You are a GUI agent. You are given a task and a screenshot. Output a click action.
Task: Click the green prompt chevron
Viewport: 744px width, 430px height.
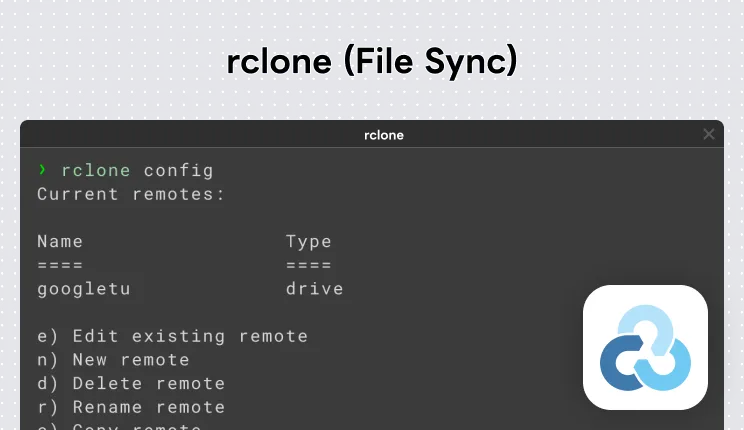pos(43,169)
